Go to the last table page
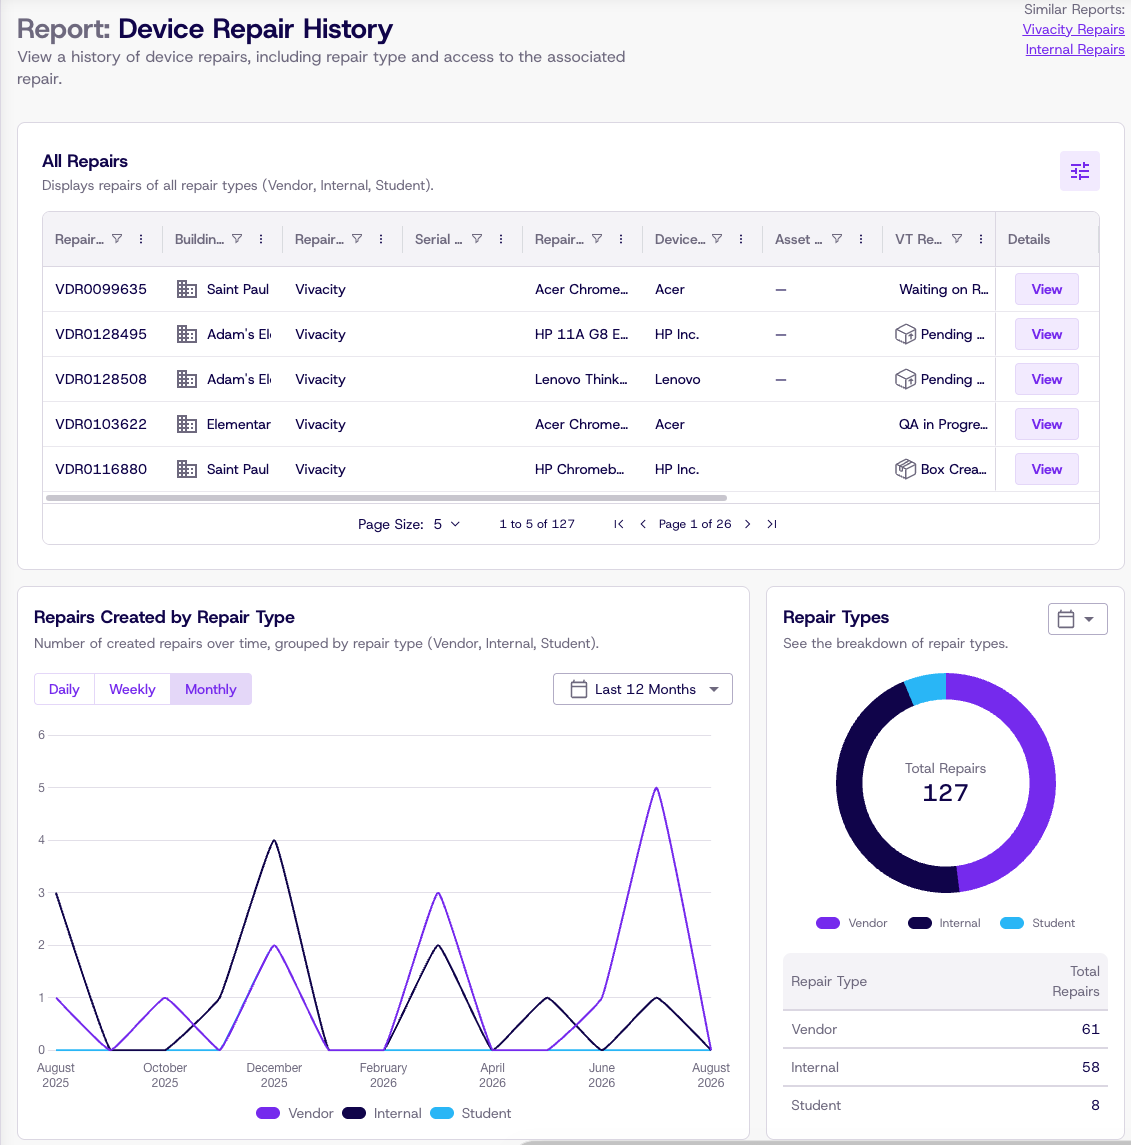 tap(772, 524)
